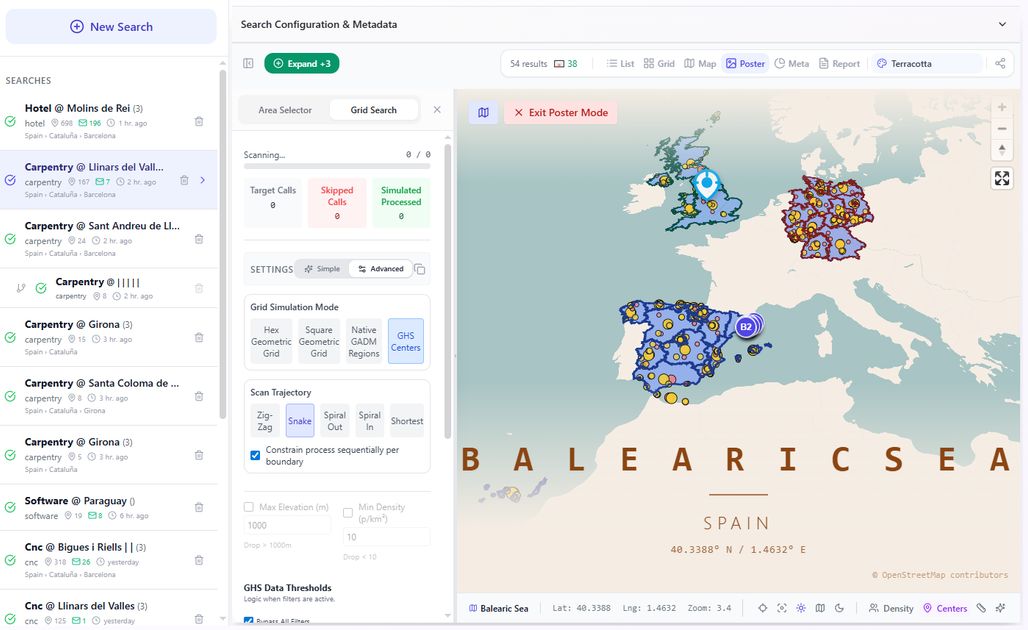The height and width of the screenshot is (630, 1028).
Task: Choose Zig-Zag scan trajectory
Action: [265, 421]
